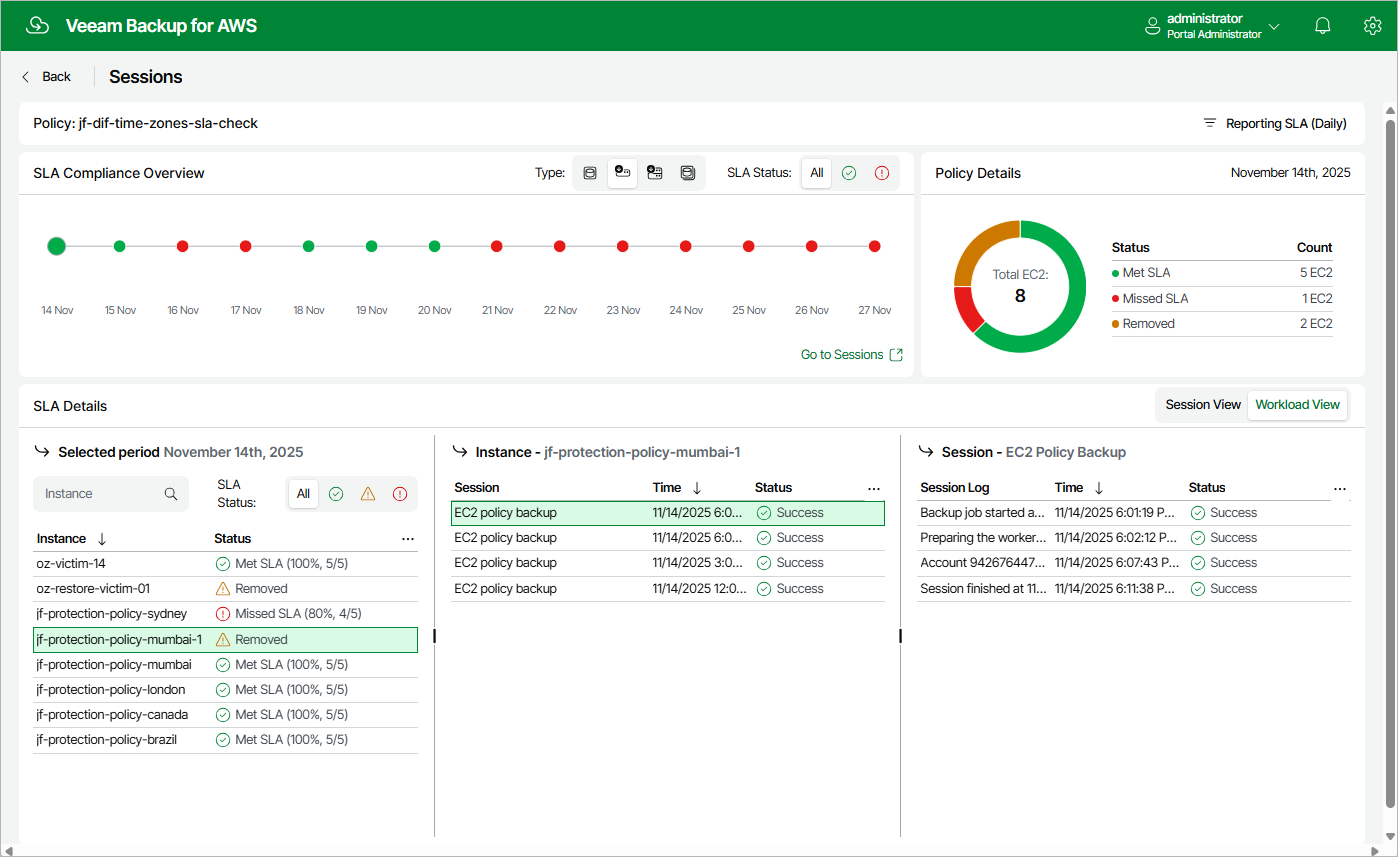
Task: Click the Session finished log entry
Action: (1134, 589)
